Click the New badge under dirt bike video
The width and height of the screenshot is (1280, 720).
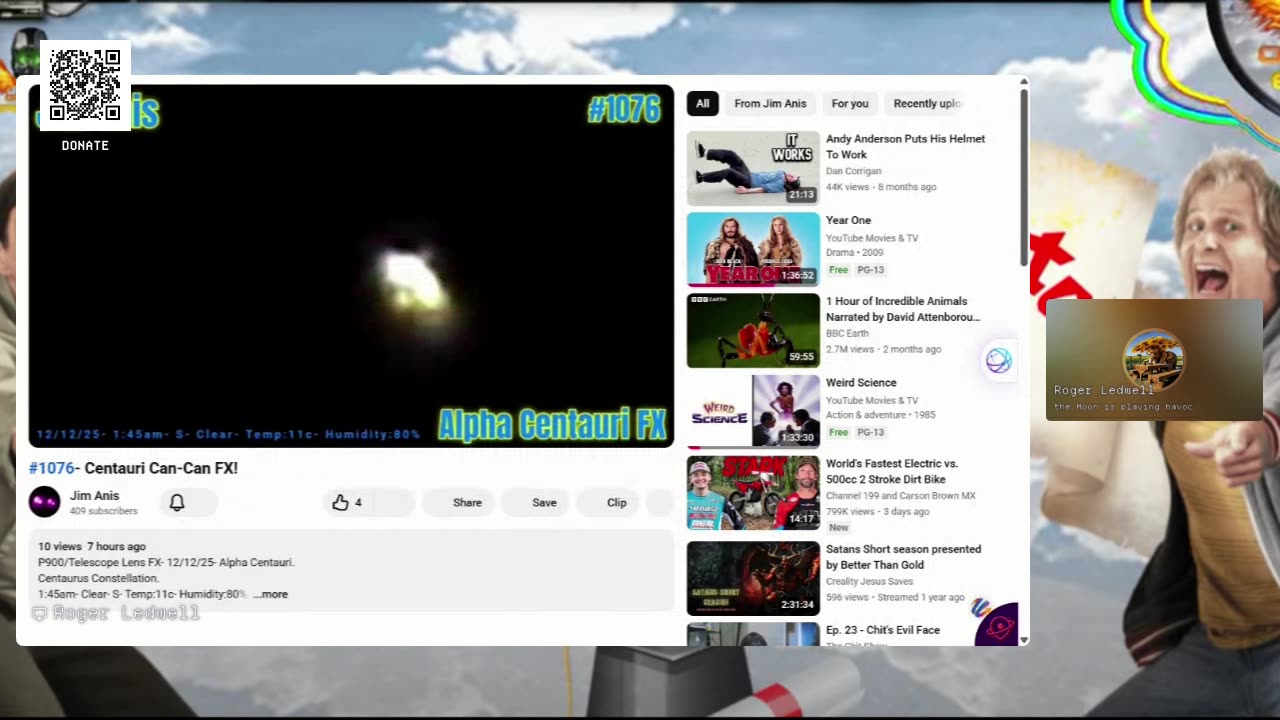tap(838, 527)
